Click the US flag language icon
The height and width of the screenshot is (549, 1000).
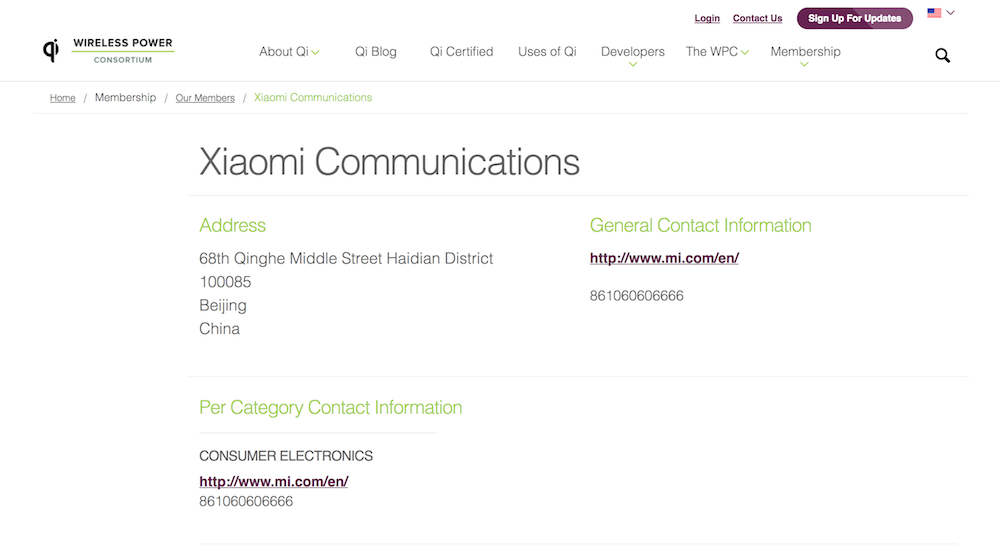(934, 13)
